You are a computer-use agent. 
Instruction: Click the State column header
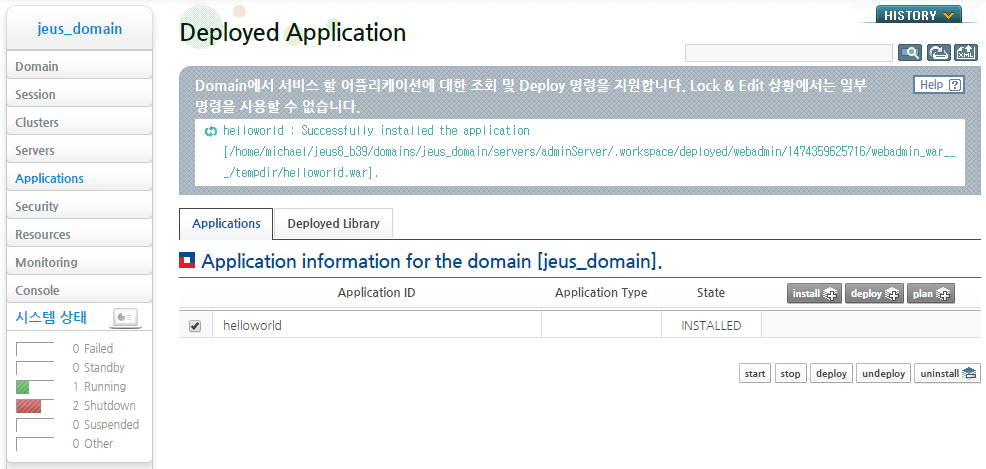pos(711,292)
